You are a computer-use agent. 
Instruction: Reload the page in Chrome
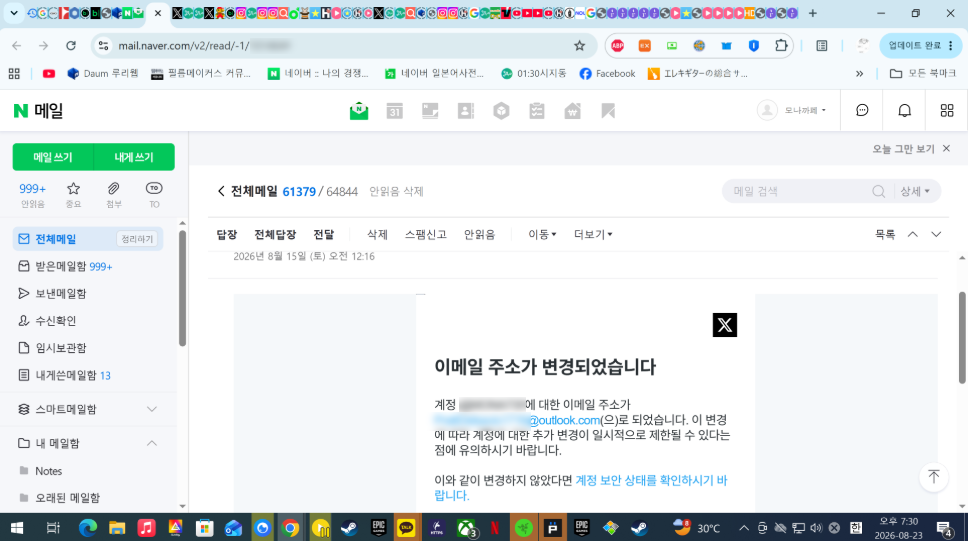tap(71, 46)
